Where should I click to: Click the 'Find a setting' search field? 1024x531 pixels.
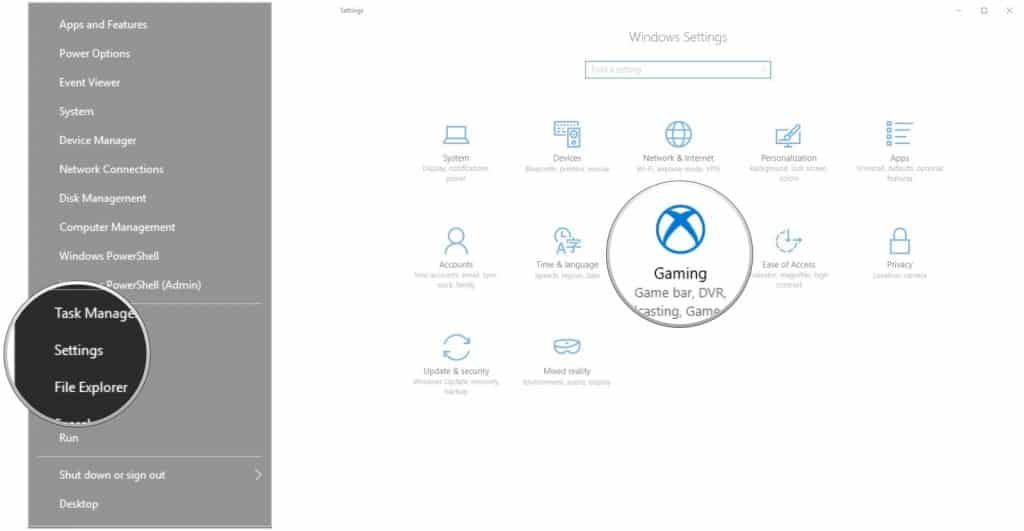[677, 69]
